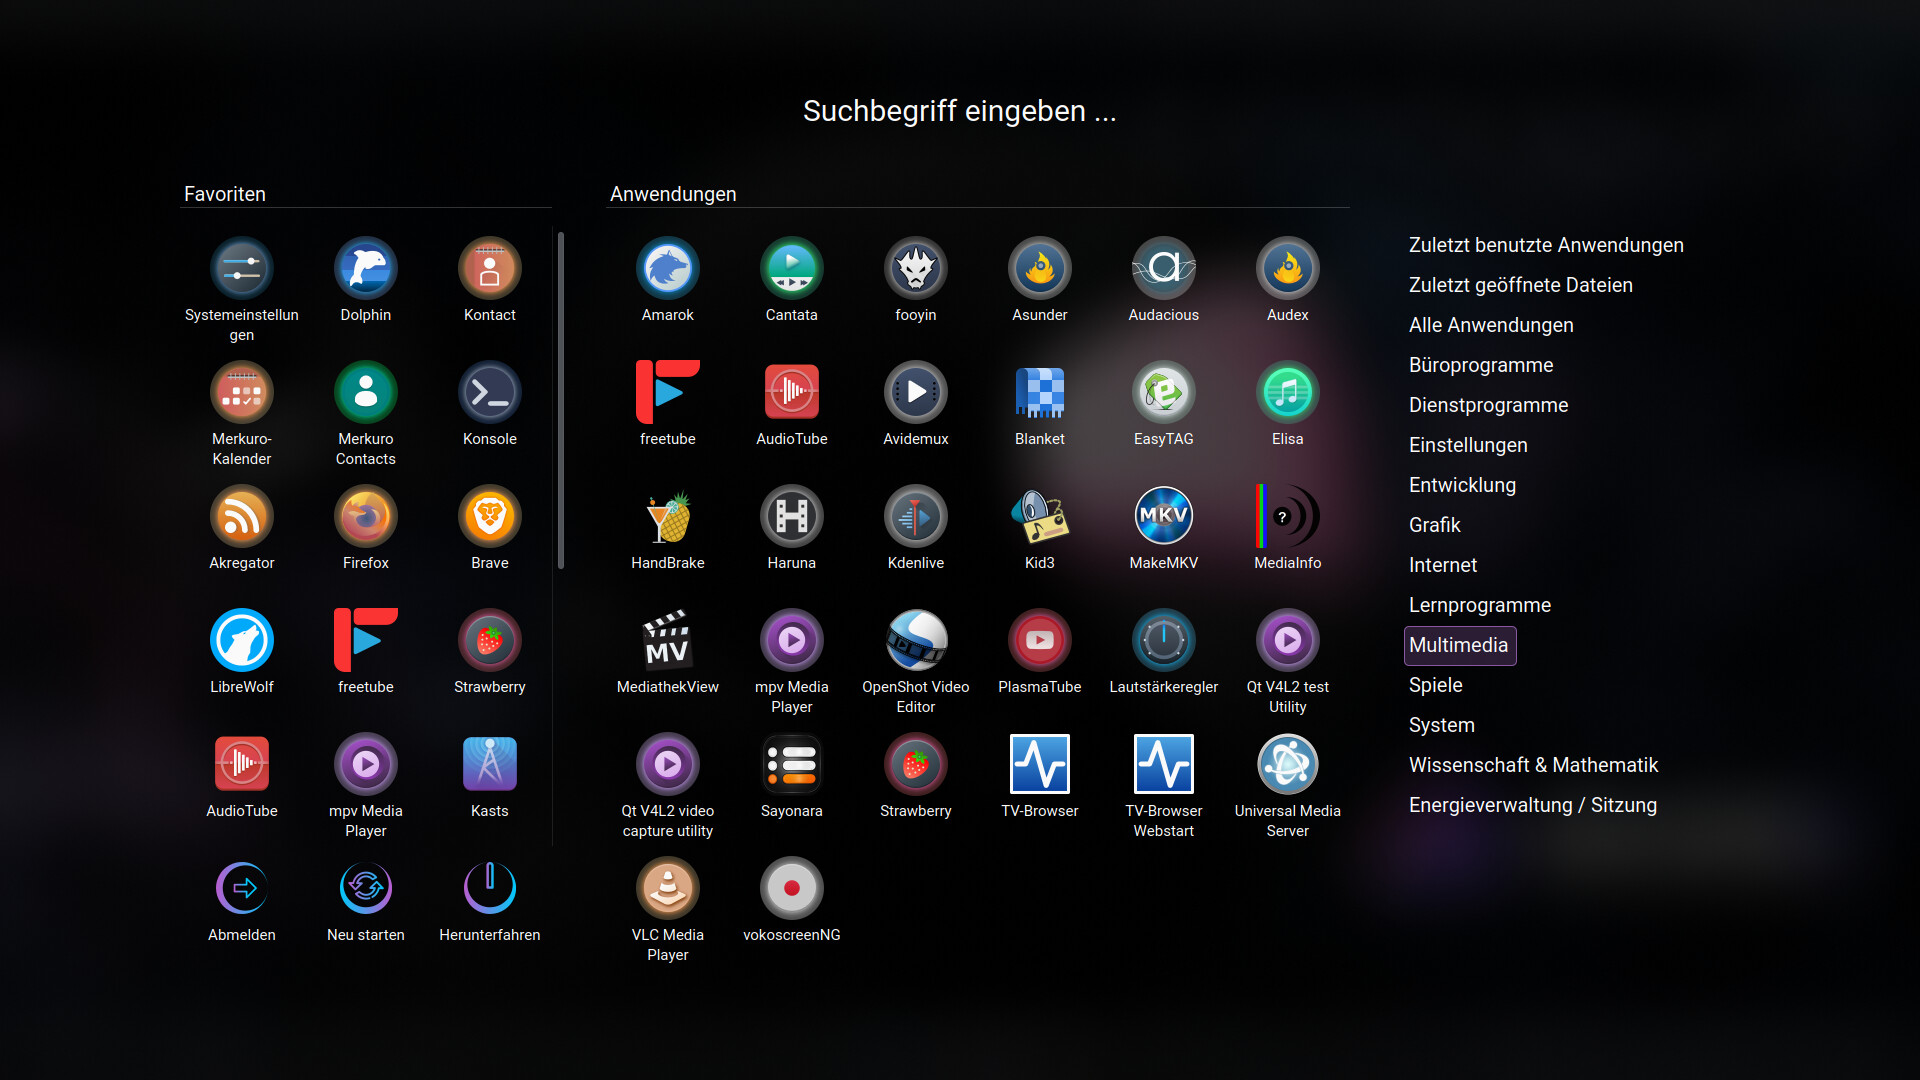This screenshot has height=1080, width=1920.
Task: Launch Kontact from favorites
Action: (x=490, y=281)
